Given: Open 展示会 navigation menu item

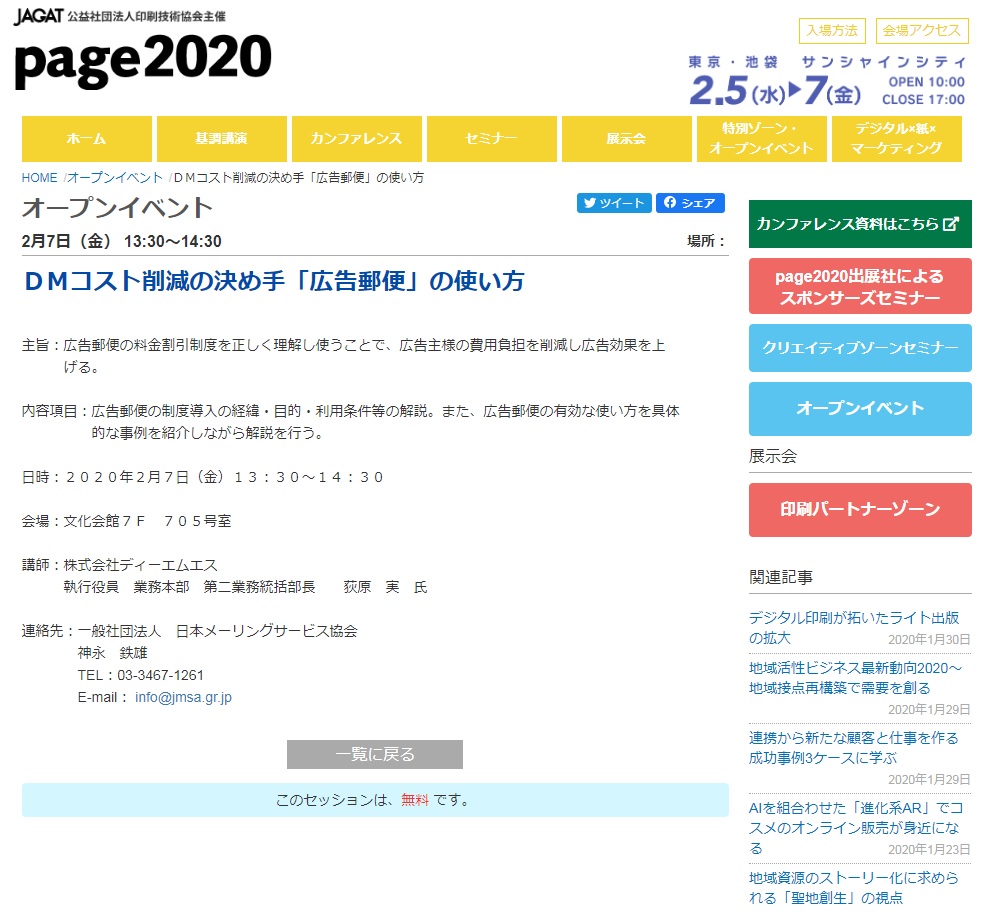Looking at the screenshot, I should (627, 139).
